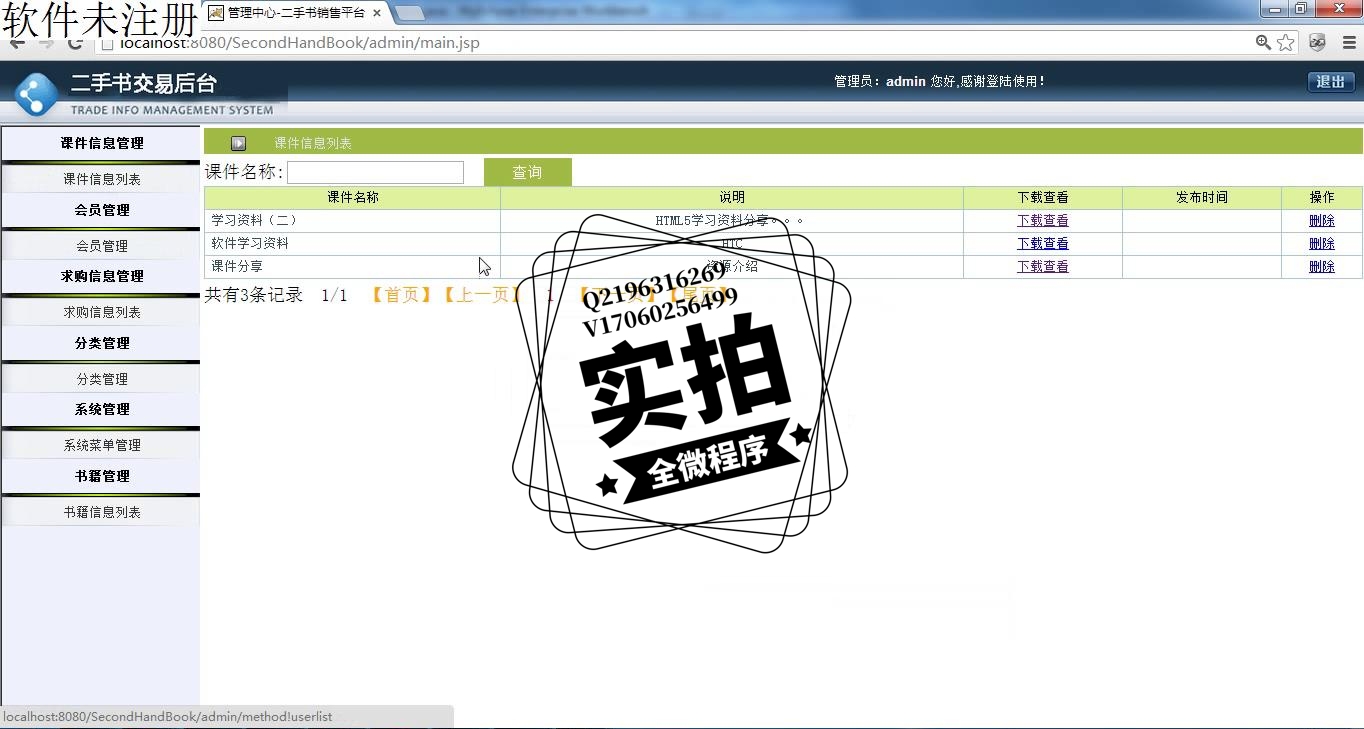Open 下载查看 for 软件学习资料

[x=1043, y=243]
